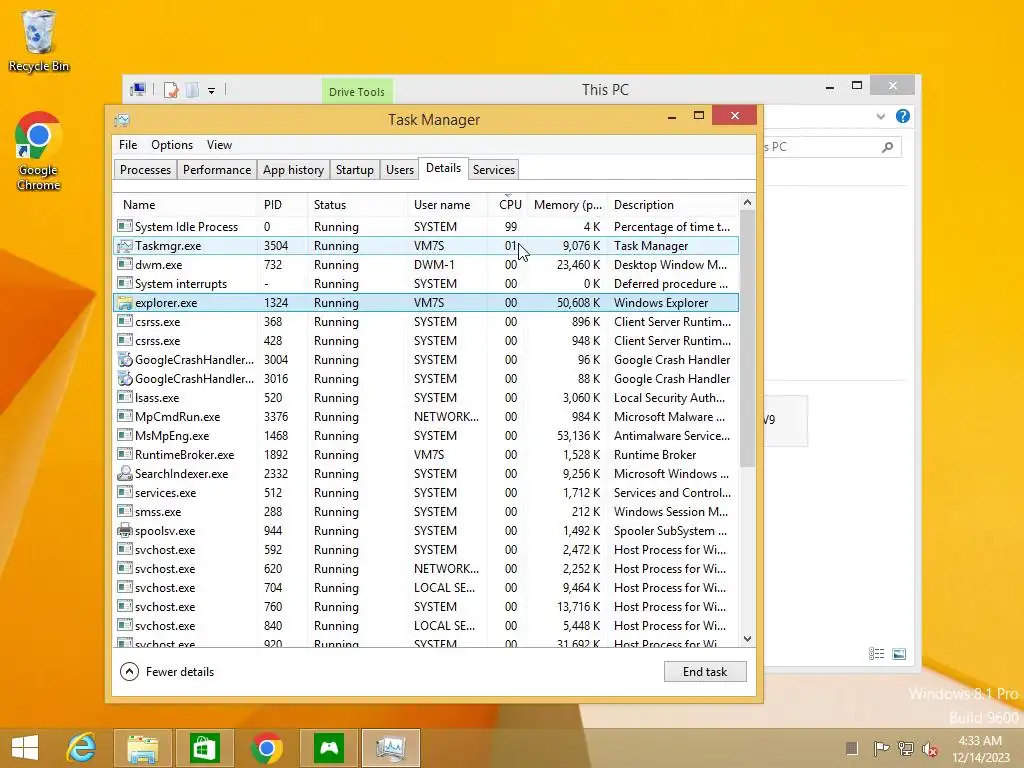The width and height of the screenshot is (1024, 768).
Task: Sort by the PID column header
Action: pos(281,205)
